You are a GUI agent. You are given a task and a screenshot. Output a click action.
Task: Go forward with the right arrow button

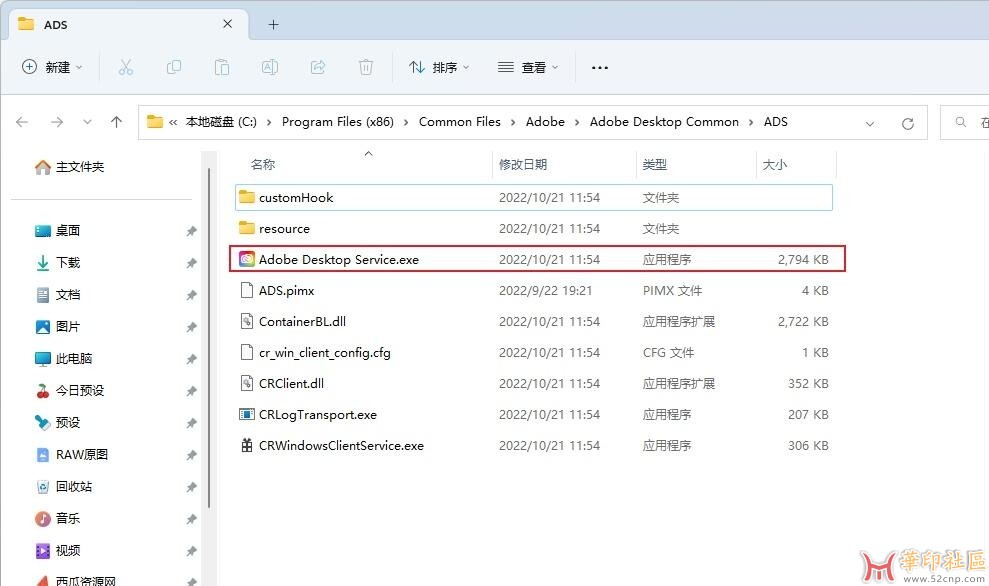click(57, 122)
